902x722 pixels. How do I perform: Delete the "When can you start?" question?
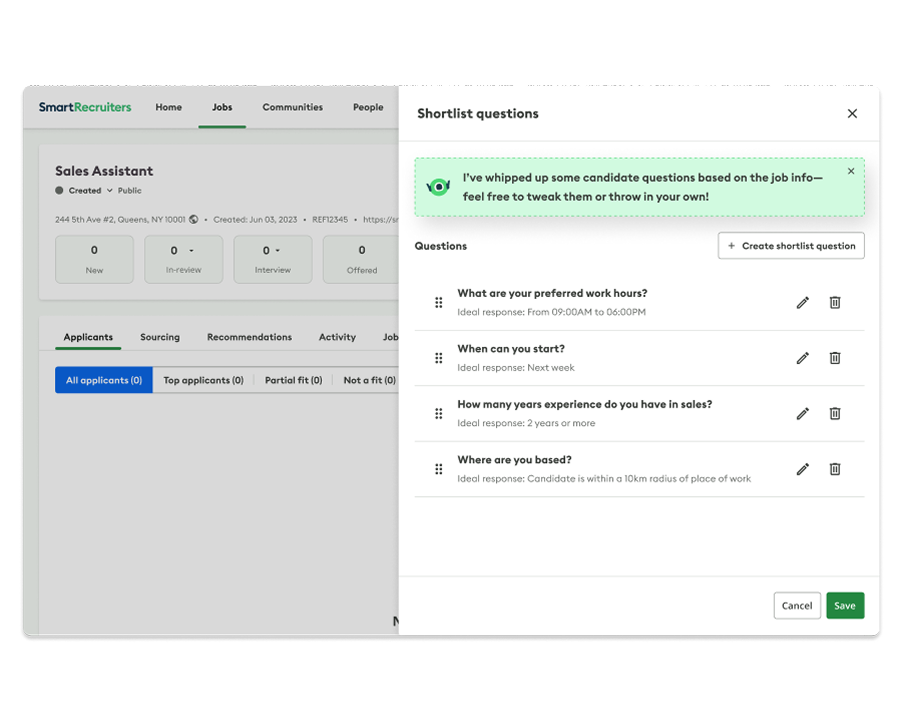click(x=835, y=358)
